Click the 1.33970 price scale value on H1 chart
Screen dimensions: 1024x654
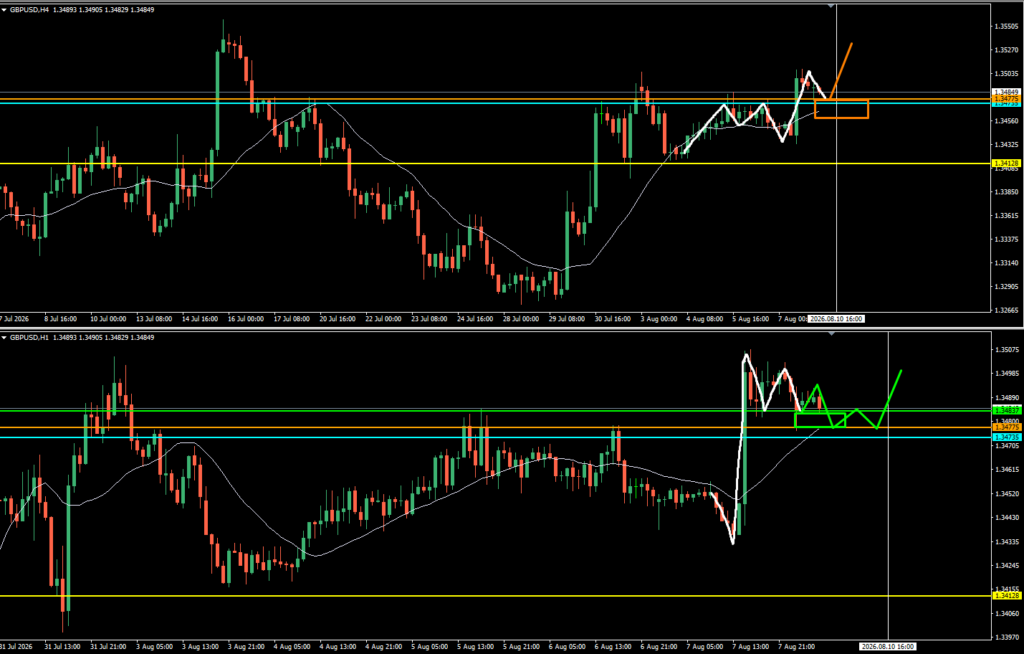pyautogui.click(x=1006, y=638)
